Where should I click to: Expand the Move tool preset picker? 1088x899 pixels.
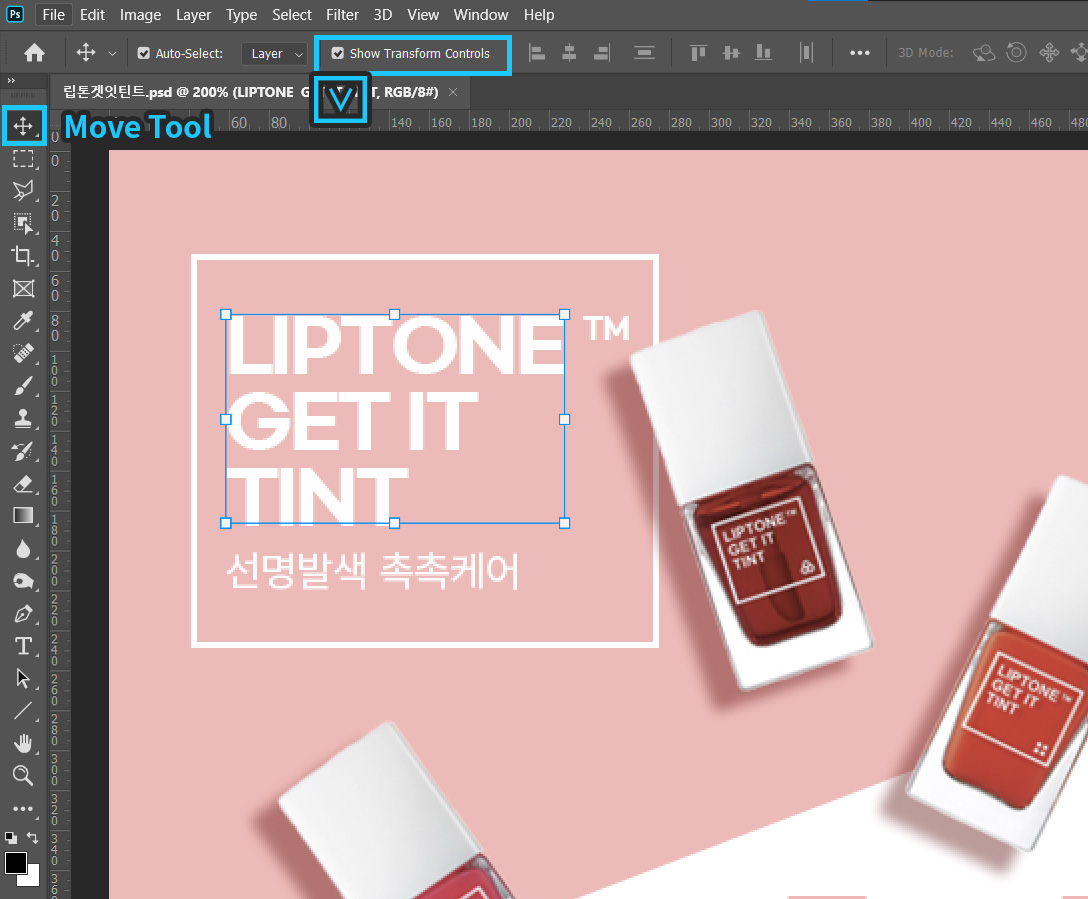tap(112, 53)
